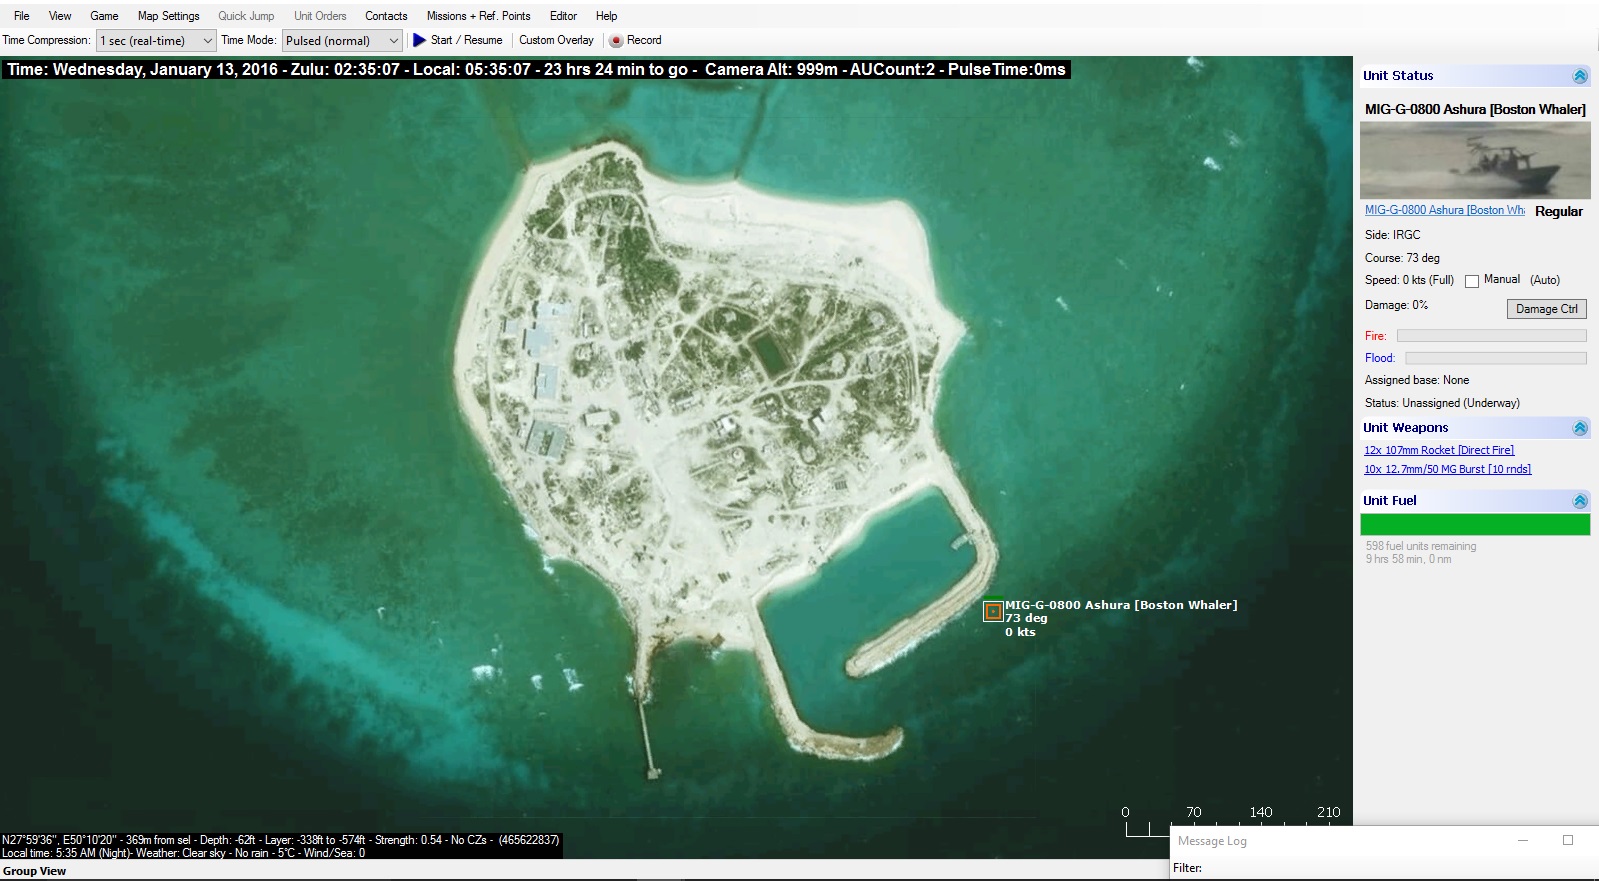Click the 'Status: Unassigned (Underway)' text

point(1442,403)
